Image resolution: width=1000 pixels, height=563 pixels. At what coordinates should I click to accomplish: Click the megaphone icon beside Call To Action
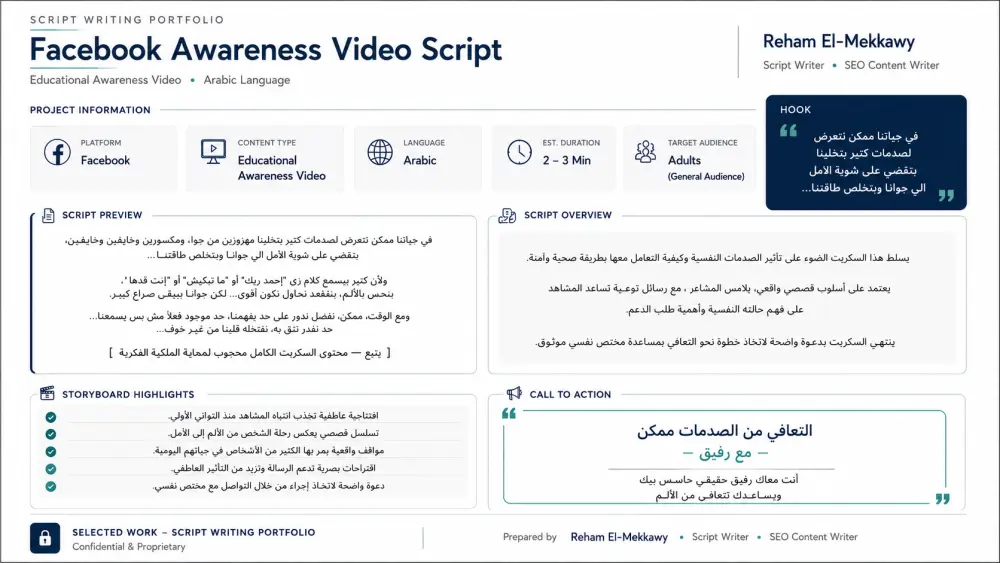(x=514, y=393)
